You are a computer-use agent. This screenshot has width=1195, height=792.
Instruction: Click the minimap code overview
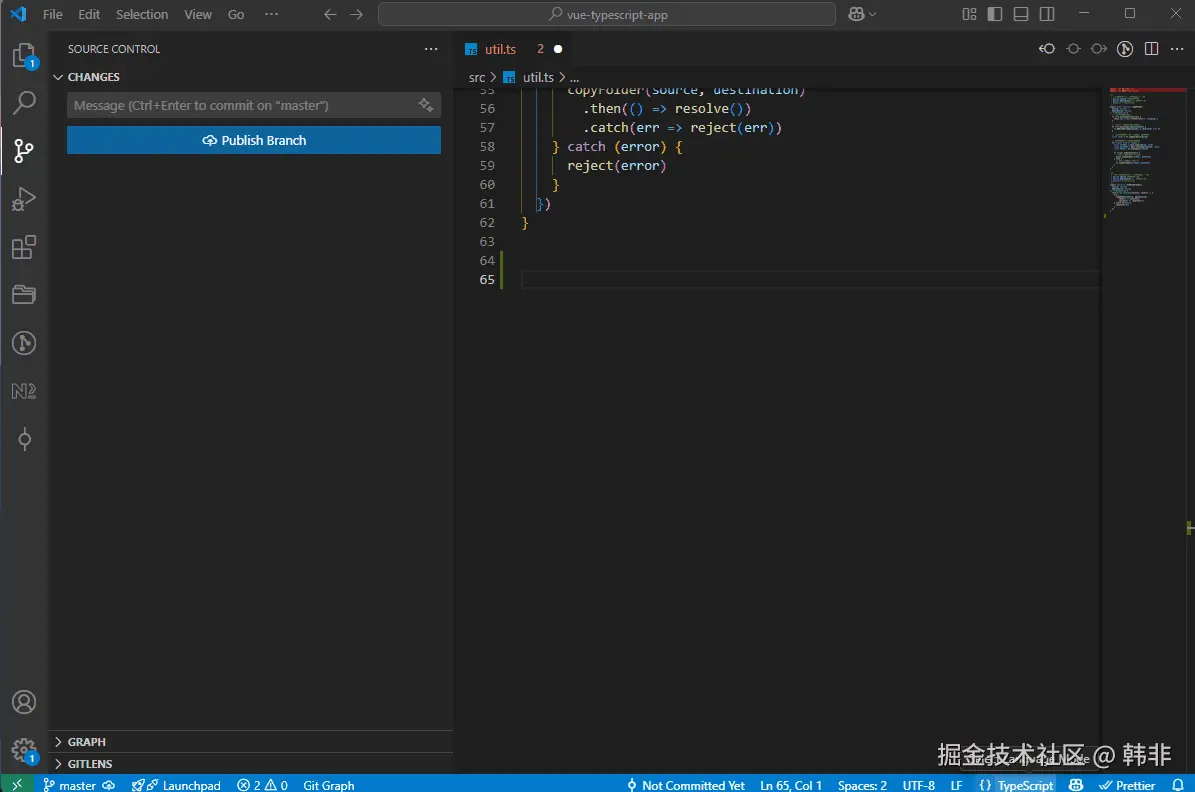[1140, 150]
